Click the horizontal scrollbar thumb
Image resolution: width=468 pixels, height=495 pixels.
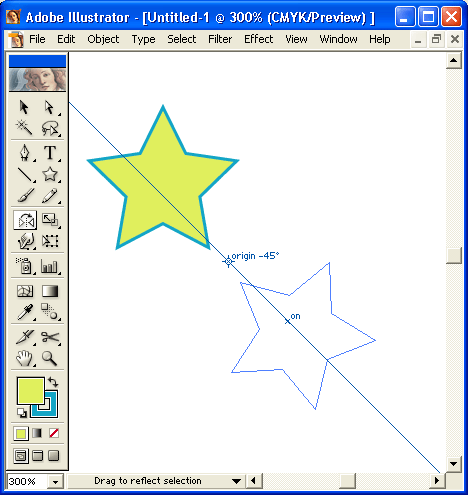(x=347, y=481)
